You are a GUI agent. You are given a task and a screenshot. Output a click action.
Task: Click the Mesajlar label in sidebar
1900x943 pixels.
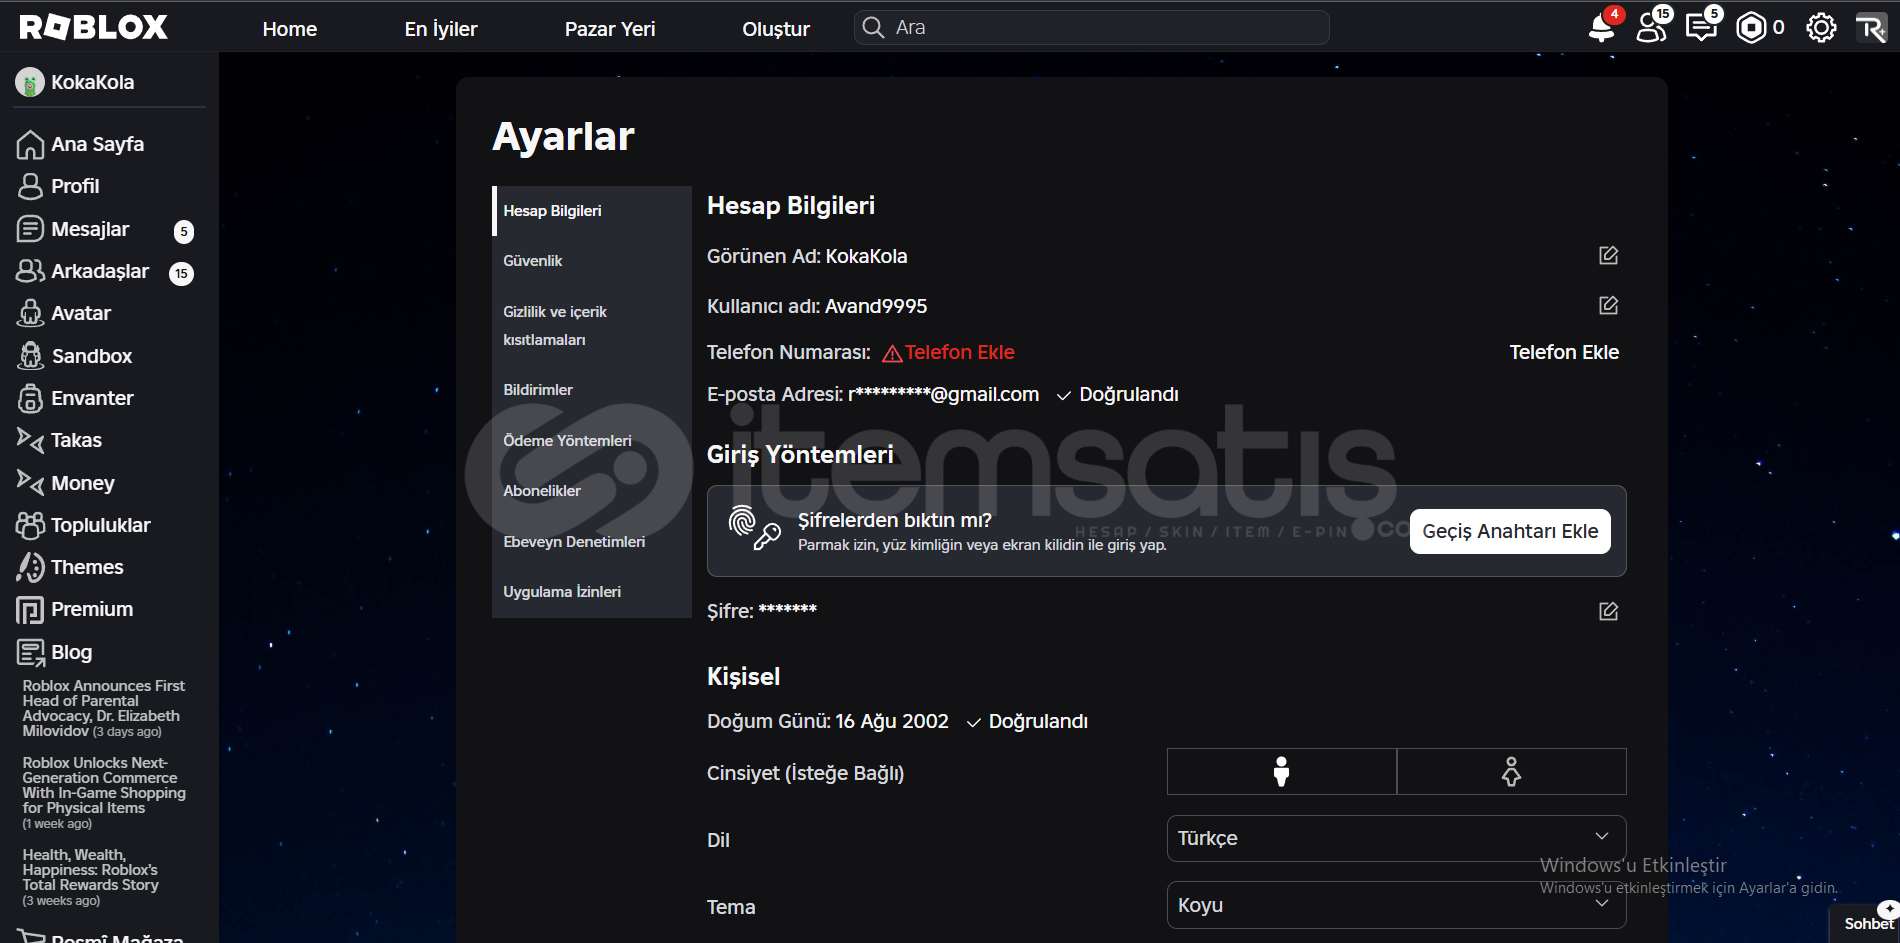(x=90, y=229)
